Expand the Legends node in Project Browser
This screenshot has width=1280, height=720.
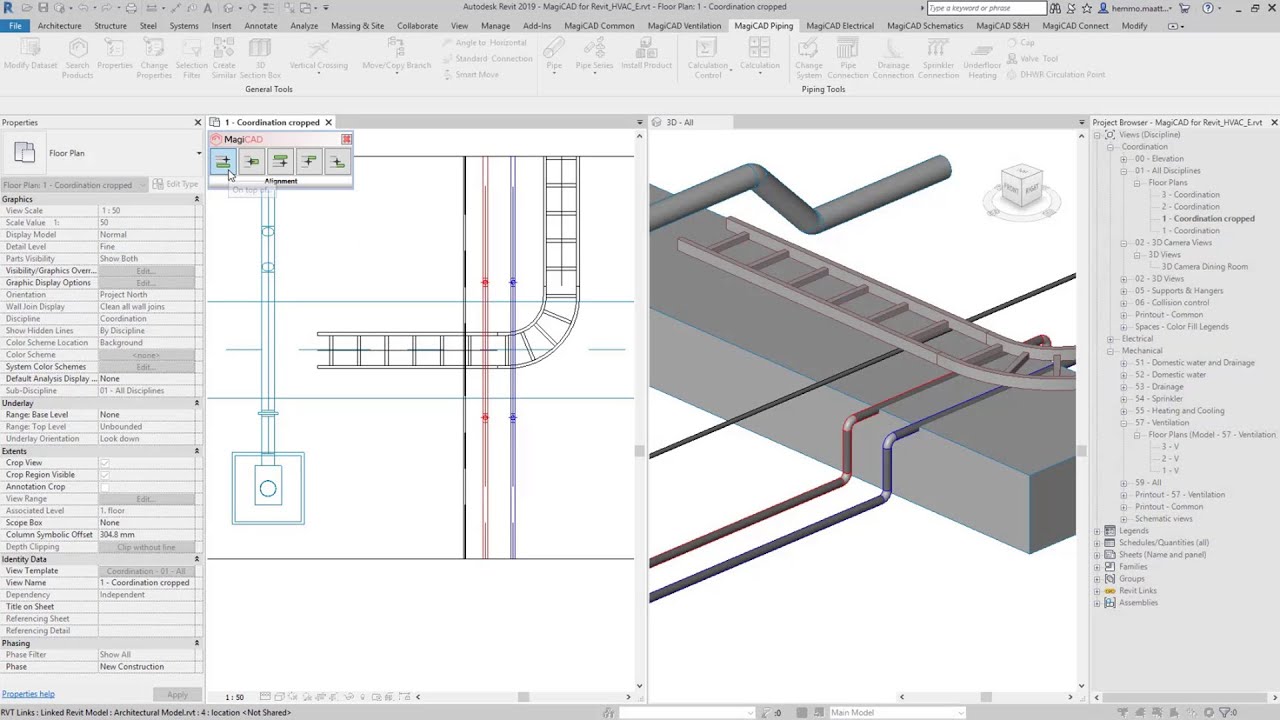(x=1097, y=531)
